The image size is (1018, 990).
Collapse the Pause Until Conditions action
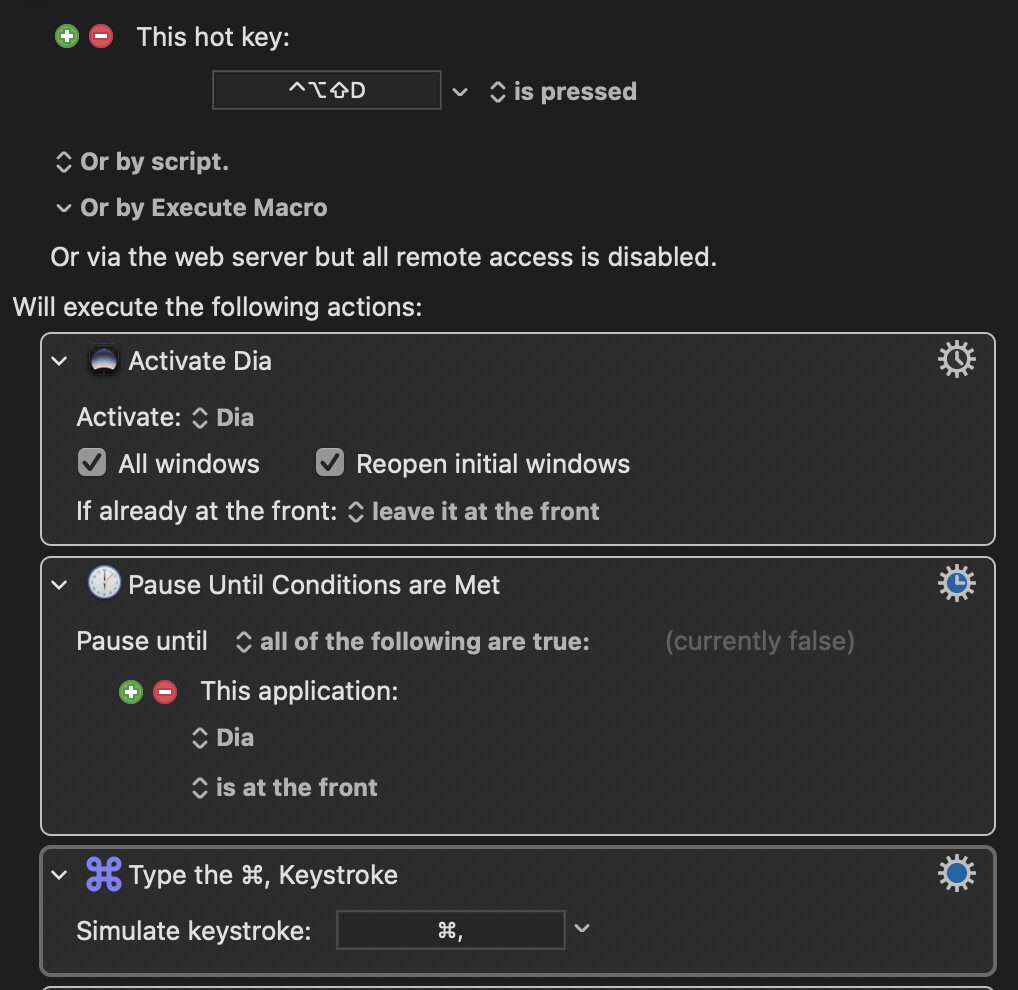[59, 585]
